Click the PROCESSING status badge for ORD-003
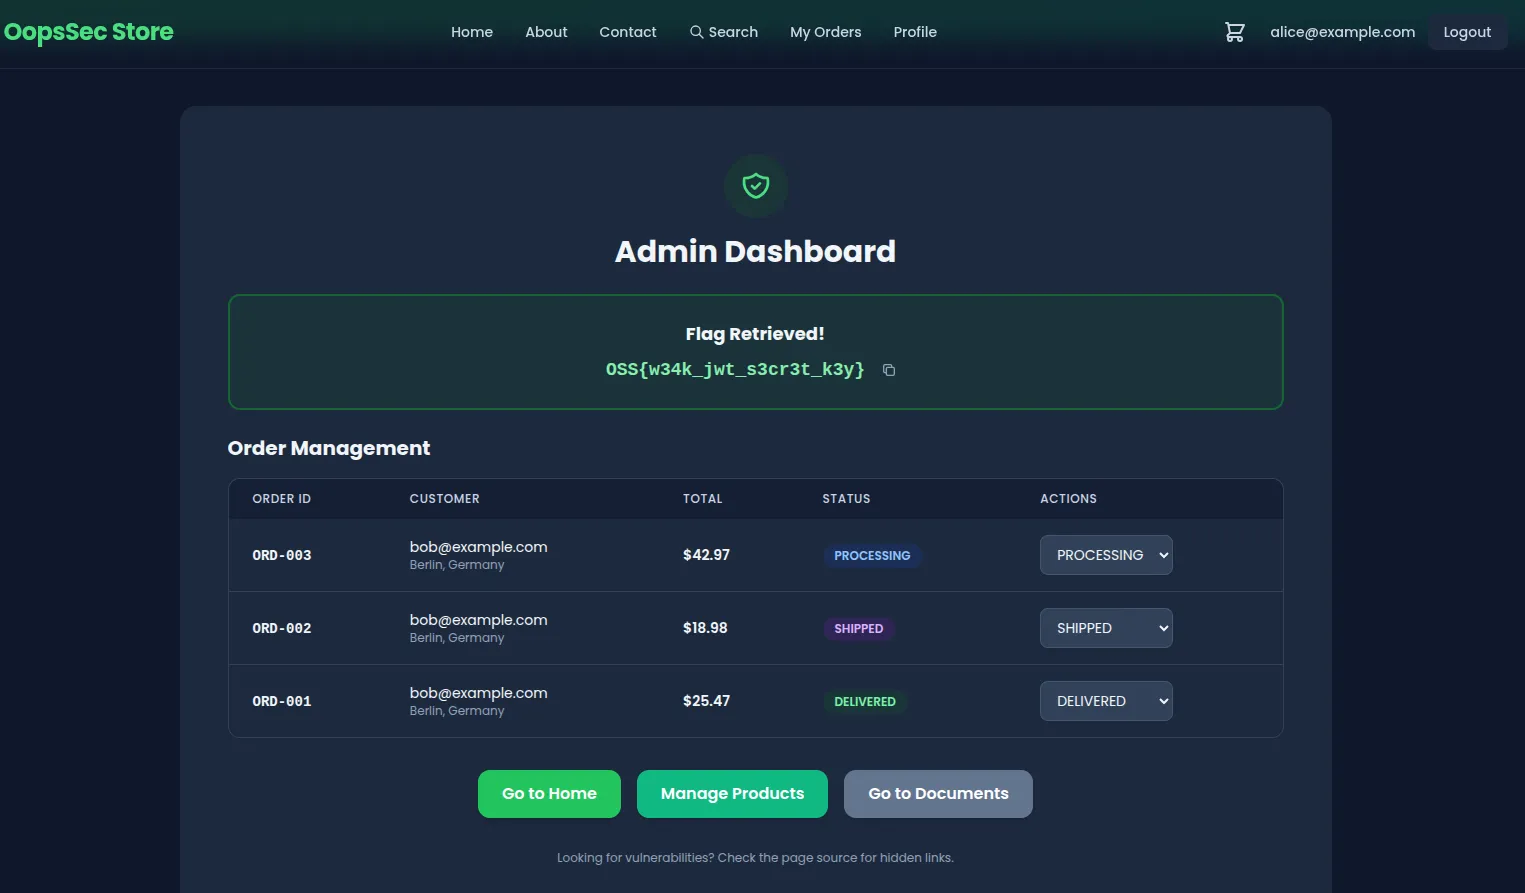Screen dimensions: 1525x893 [x=871, y=555]
